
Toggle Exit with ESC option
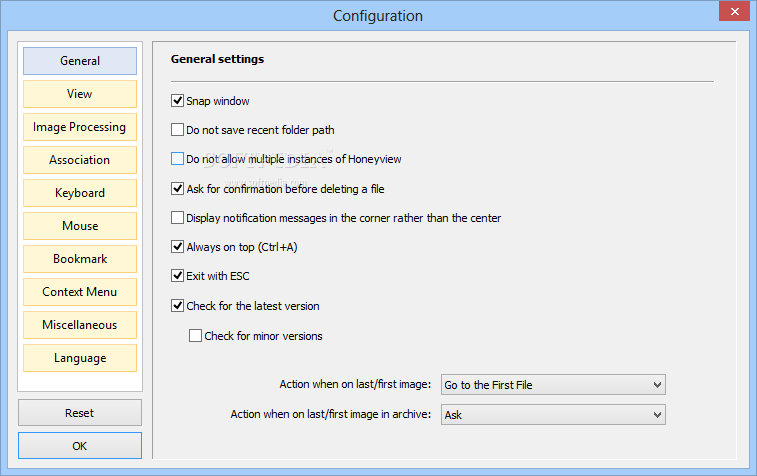tap(178, 276)
